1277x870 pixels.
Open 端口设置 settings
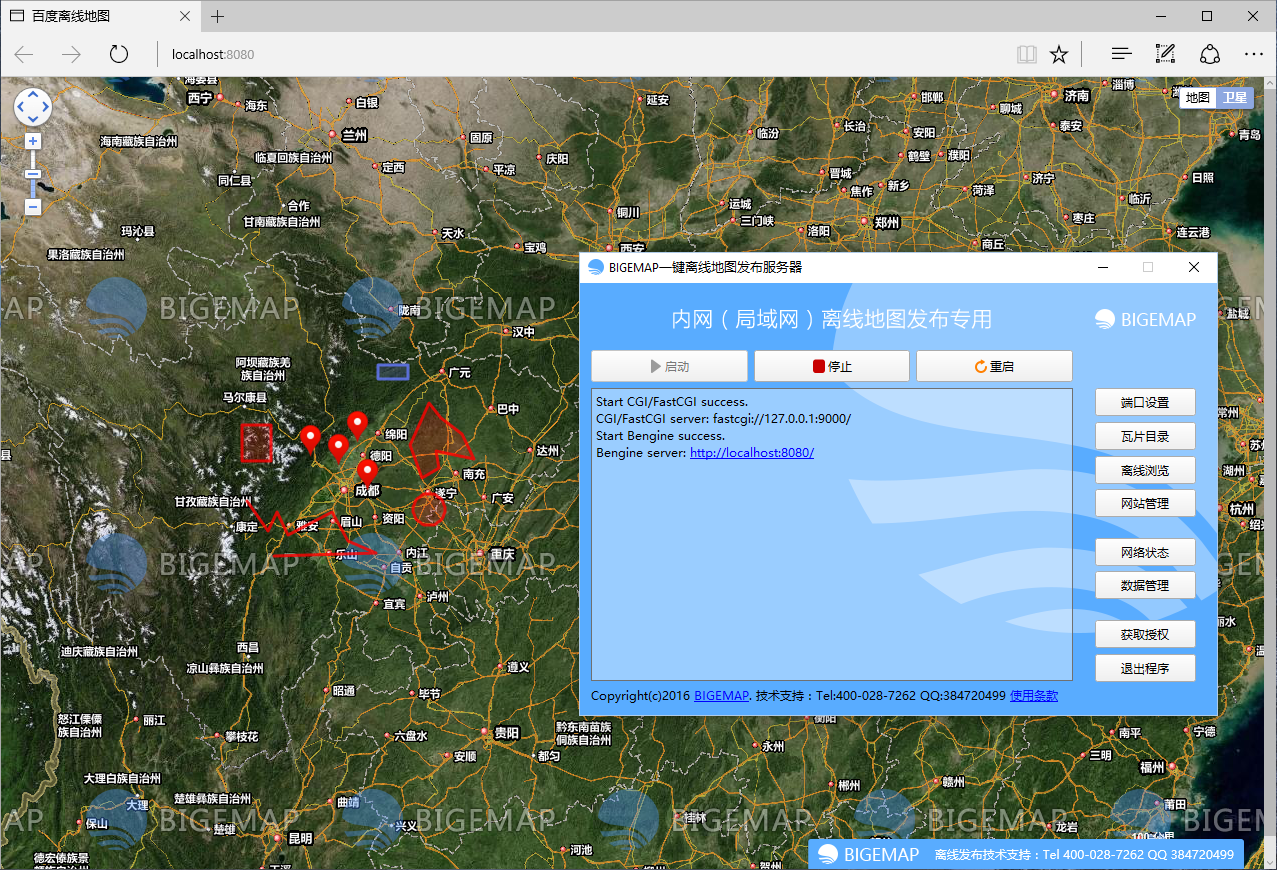pyautogui.click(x=1145, y=403)
